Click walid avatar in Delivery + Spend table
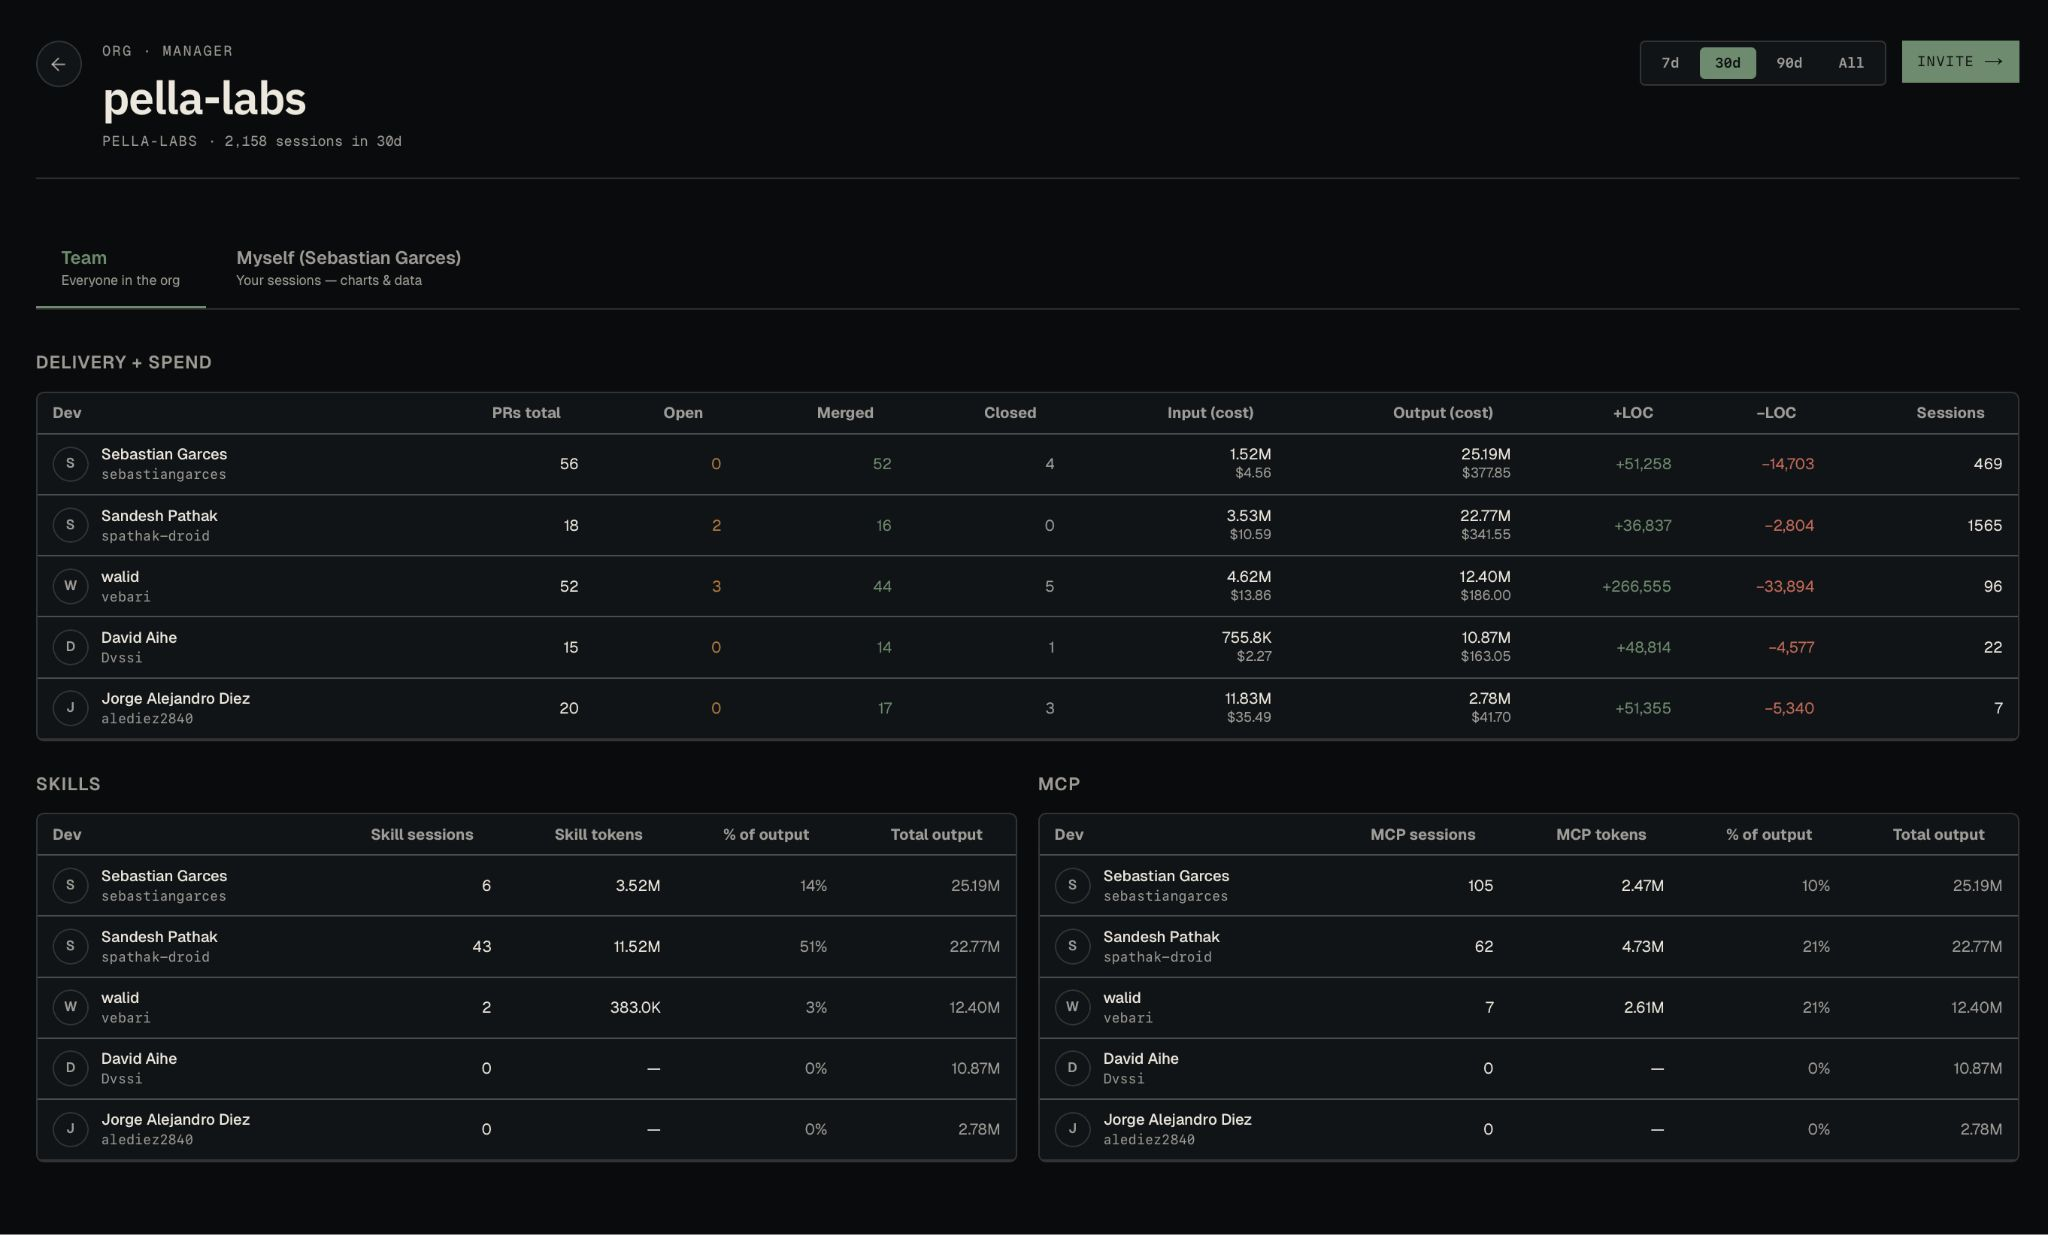The width and height of the screenshot is (2048, 1235). (x=70, y=586)
